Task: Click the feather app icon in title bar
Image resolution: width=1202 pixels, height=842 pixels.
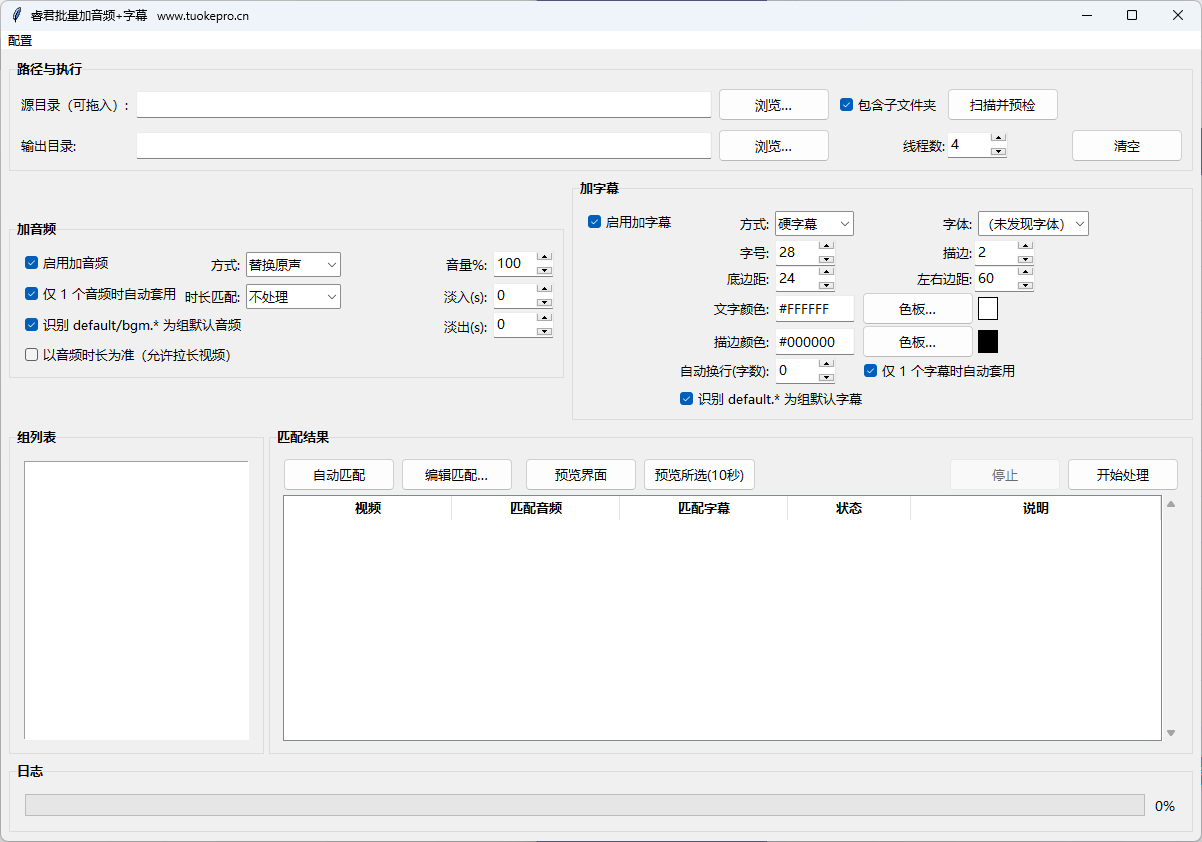Action: click(x=16, y=15)
